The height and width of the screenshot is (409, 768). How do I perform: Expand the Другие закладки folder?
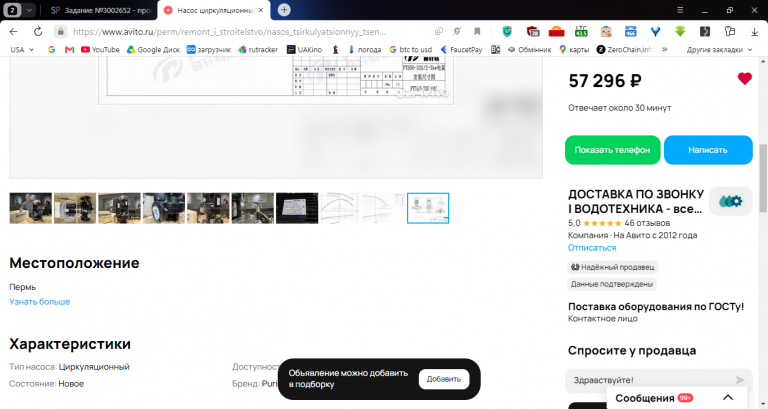pyautogui.click(x=719, y=49)
